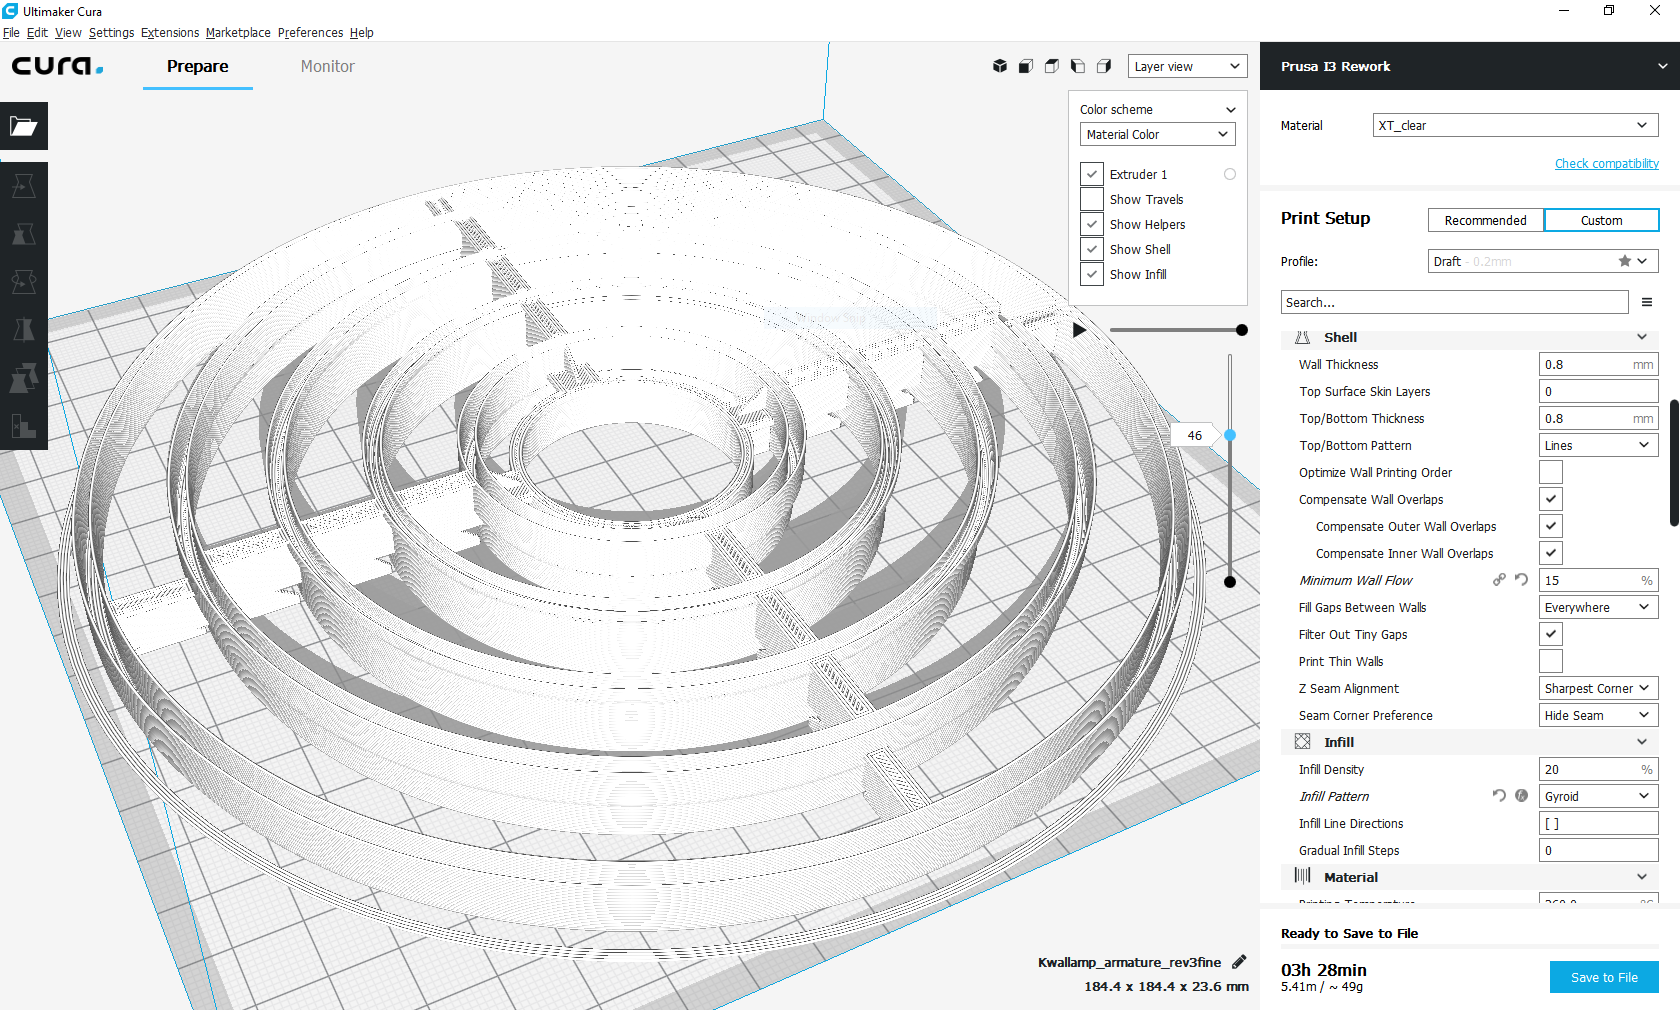
Task: Open the Preferences menu
Action: tap(310, 33)
